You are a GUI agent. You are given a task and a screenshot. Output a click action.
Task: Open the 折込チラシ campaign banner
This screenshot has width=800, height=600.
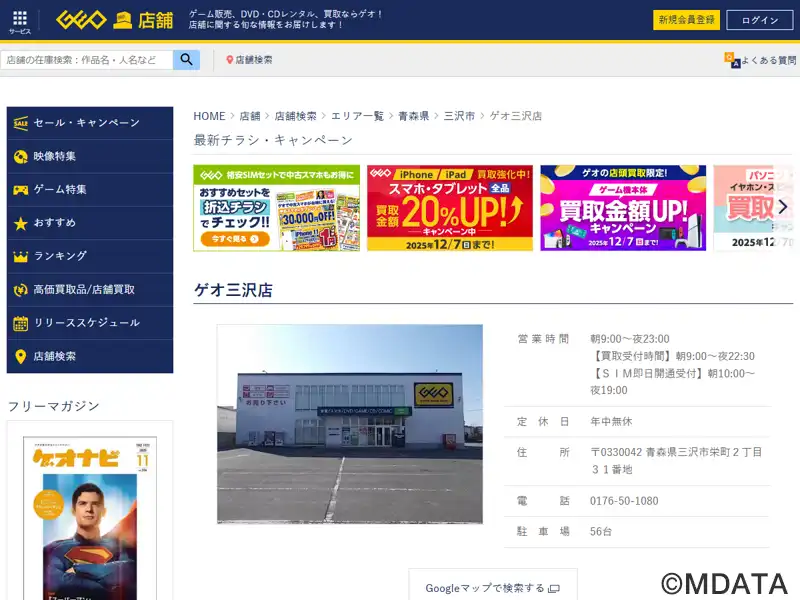pyautogui.click(x=277, y=208)
